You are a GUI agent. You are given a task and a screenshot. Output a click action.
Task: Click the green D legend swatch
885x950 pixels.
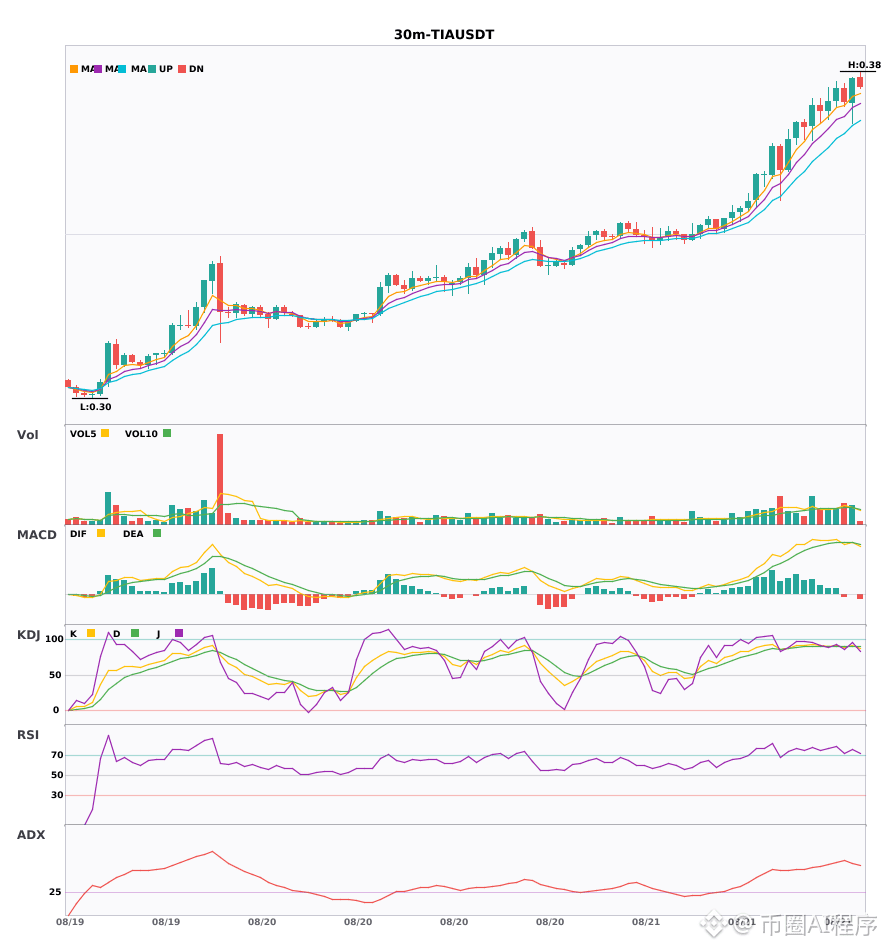click(135, 633)
